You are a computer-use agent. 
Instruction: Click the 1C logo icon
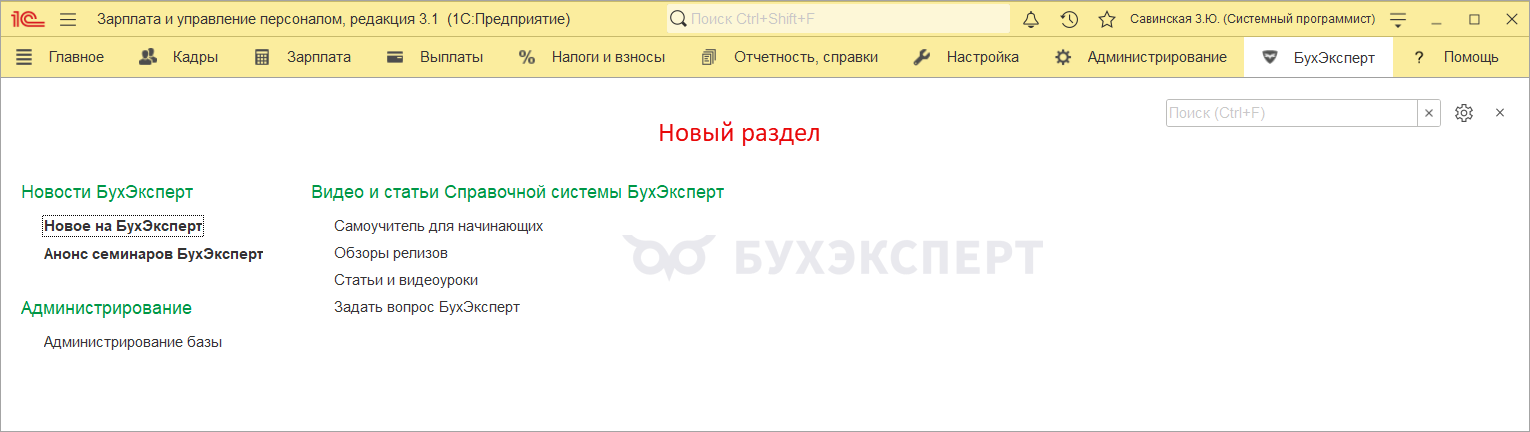coord(28,19)
